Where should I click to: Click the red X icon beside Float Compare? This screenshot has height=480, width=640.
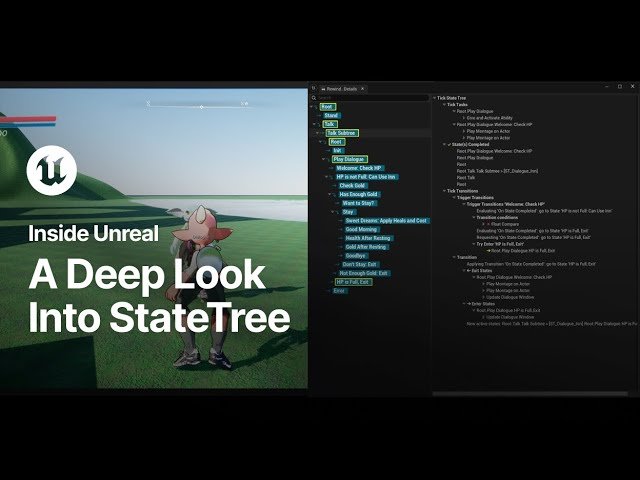point(488,224)
